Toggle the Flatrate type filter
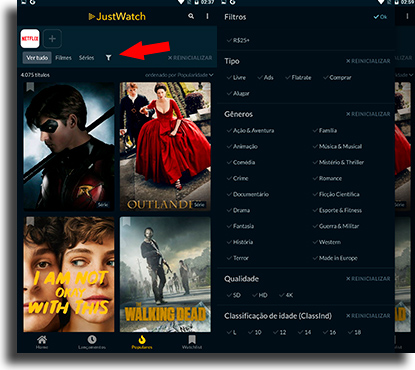 click(x=298, y=77)
